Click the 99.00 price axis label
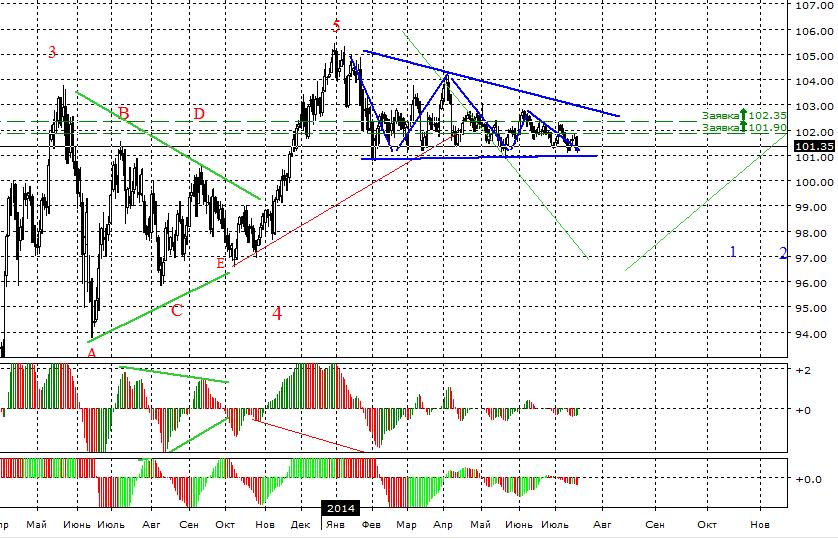Viewport: 838px width, 539px height. (814, 207)
